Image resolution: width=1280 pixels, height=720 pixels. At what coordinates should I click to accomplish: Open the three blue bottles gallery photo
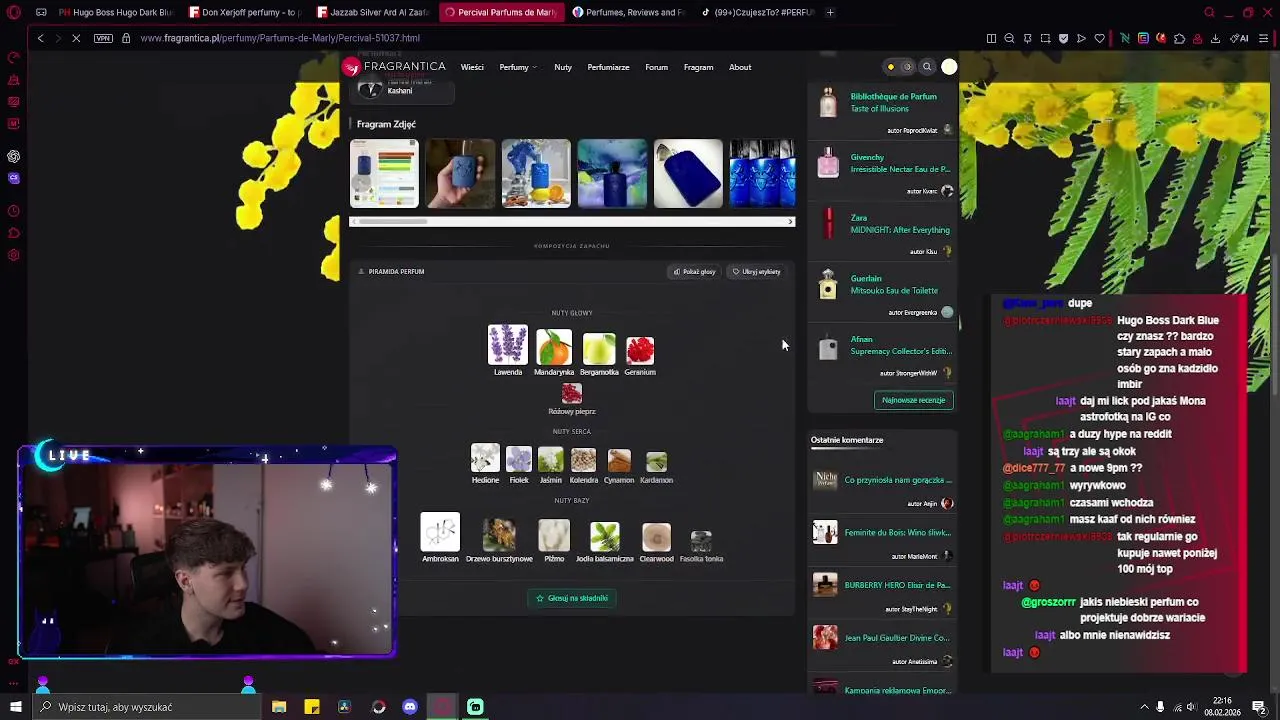(x=763, y=174)
